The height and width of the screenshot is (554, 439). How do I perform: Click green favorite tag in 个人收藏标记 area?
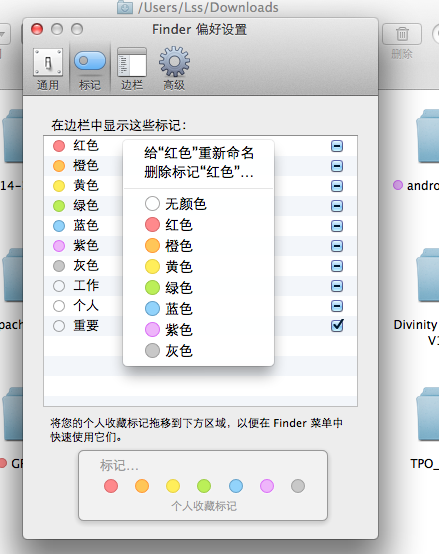pos(204,486)
